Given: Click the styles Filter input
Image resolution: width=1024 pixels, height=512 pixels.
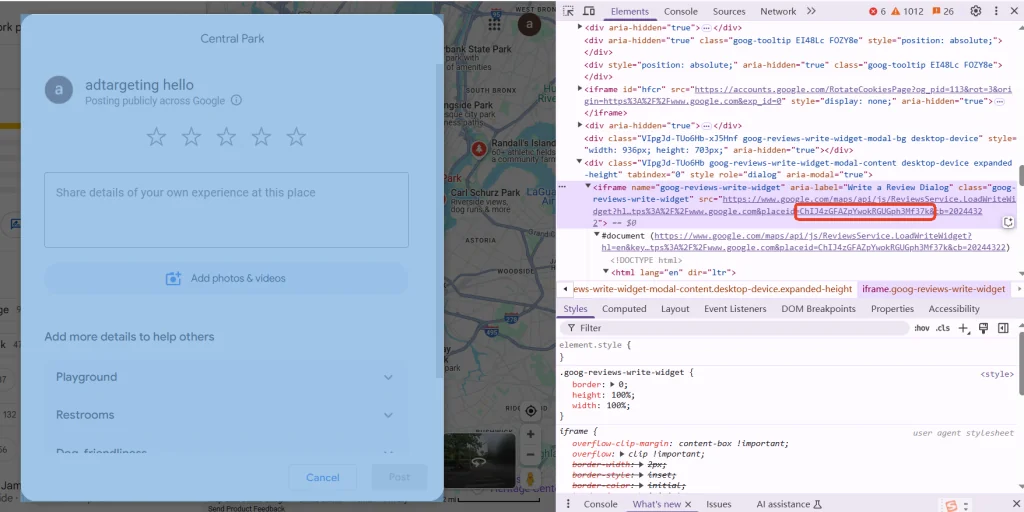Looking at the screenshot, I should click(x=737, y=328).
